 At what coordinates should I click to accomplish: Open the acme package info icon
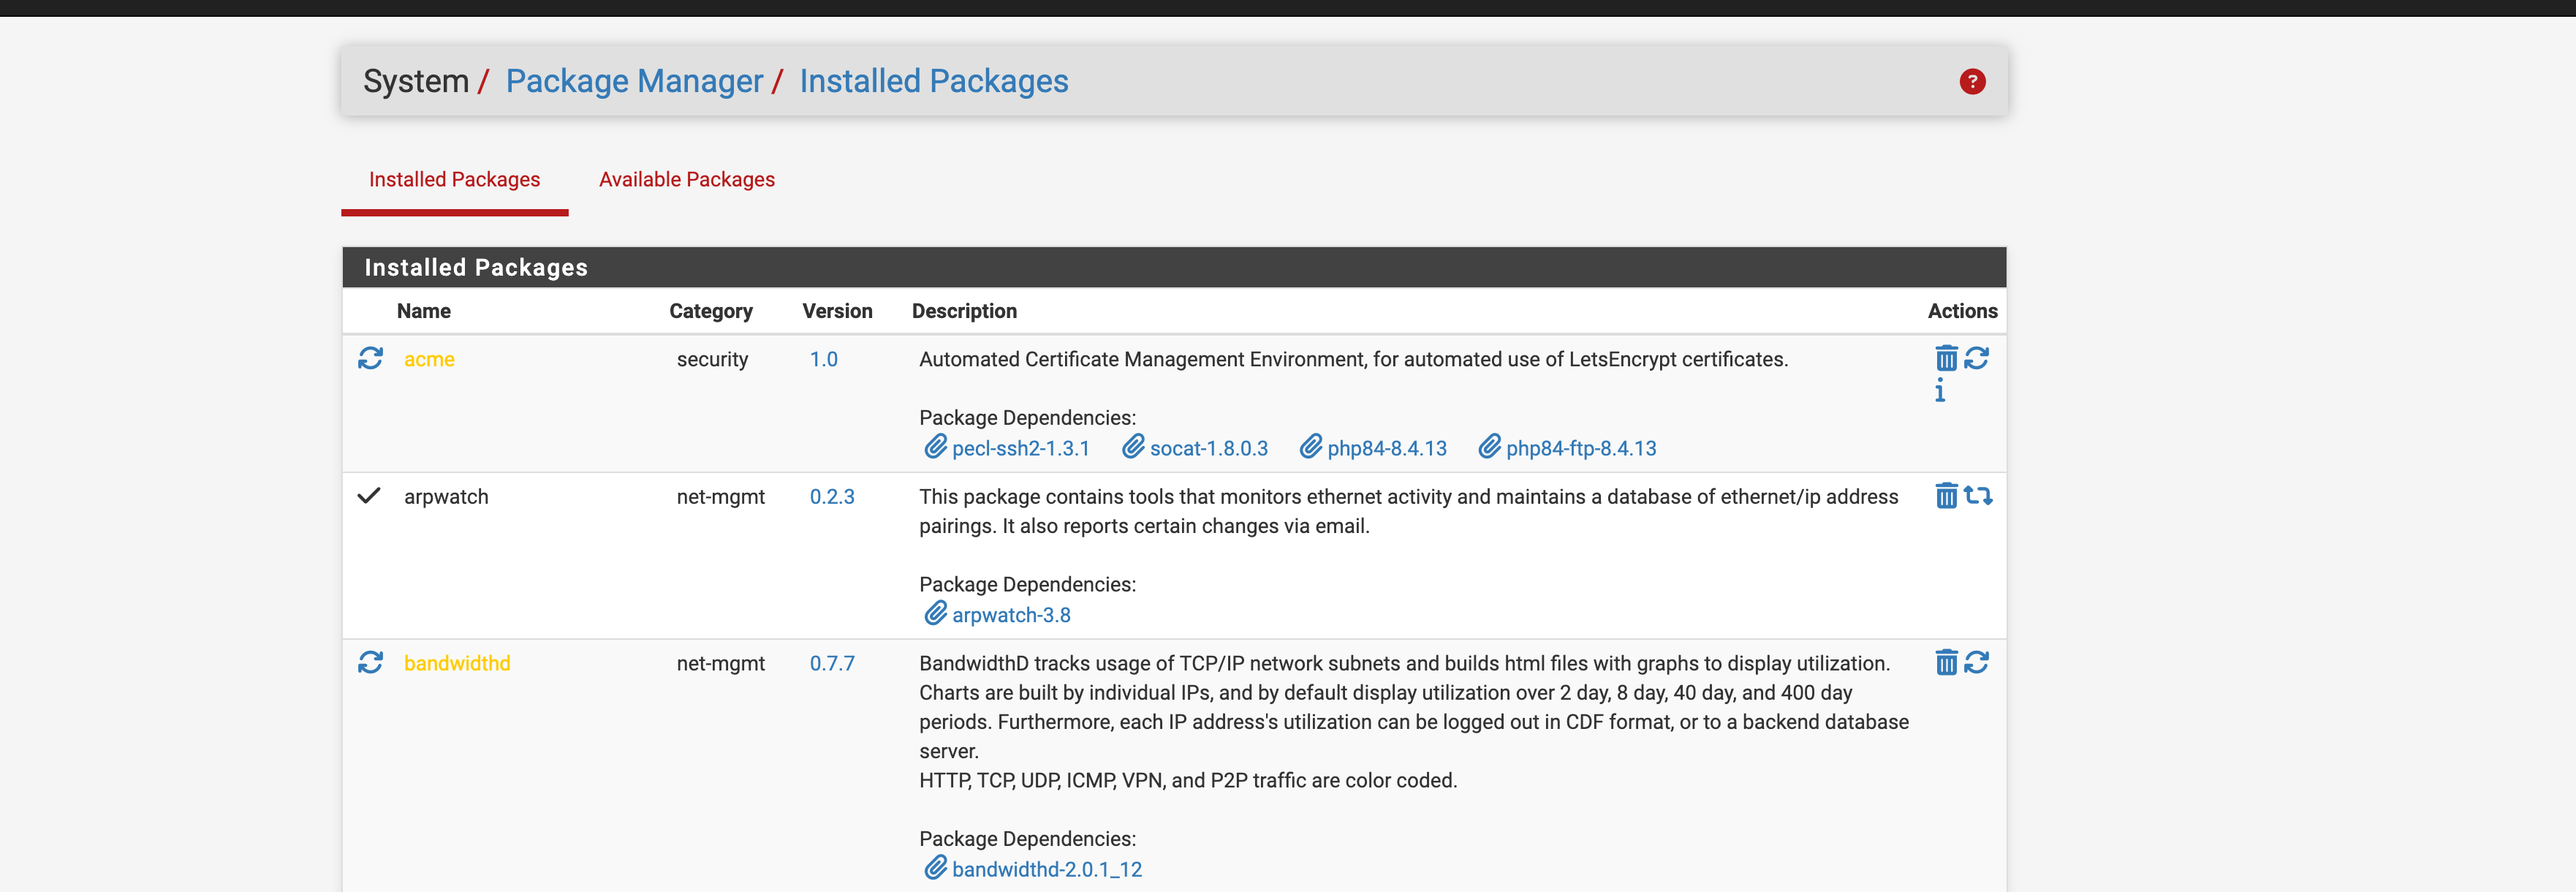pyautogui.click(x=1940, y=391)
